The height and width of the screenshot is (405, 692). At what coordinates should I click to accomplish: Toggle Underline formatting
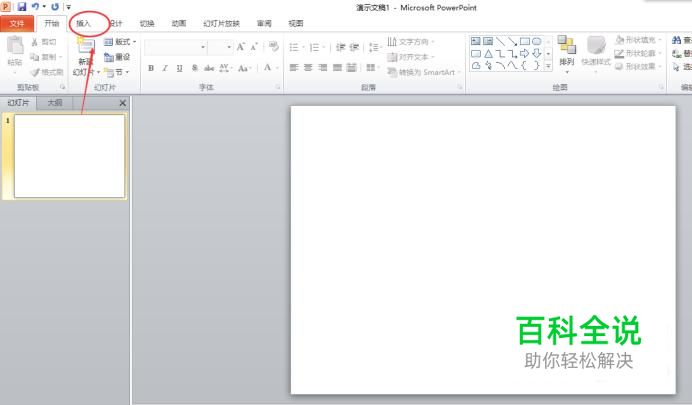click(179, 68)
